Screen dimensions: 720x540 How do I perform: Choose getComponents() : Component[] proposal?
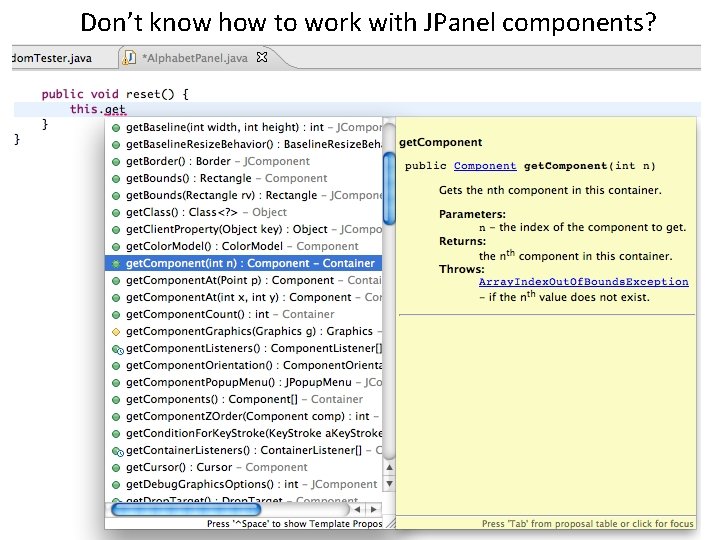click(243, 399)
